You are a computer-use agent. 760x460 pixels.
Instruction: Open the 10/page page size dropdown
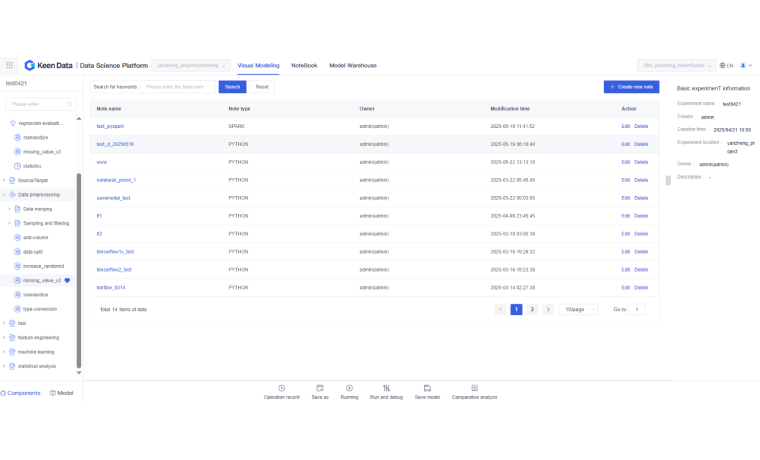pos(580,310)
